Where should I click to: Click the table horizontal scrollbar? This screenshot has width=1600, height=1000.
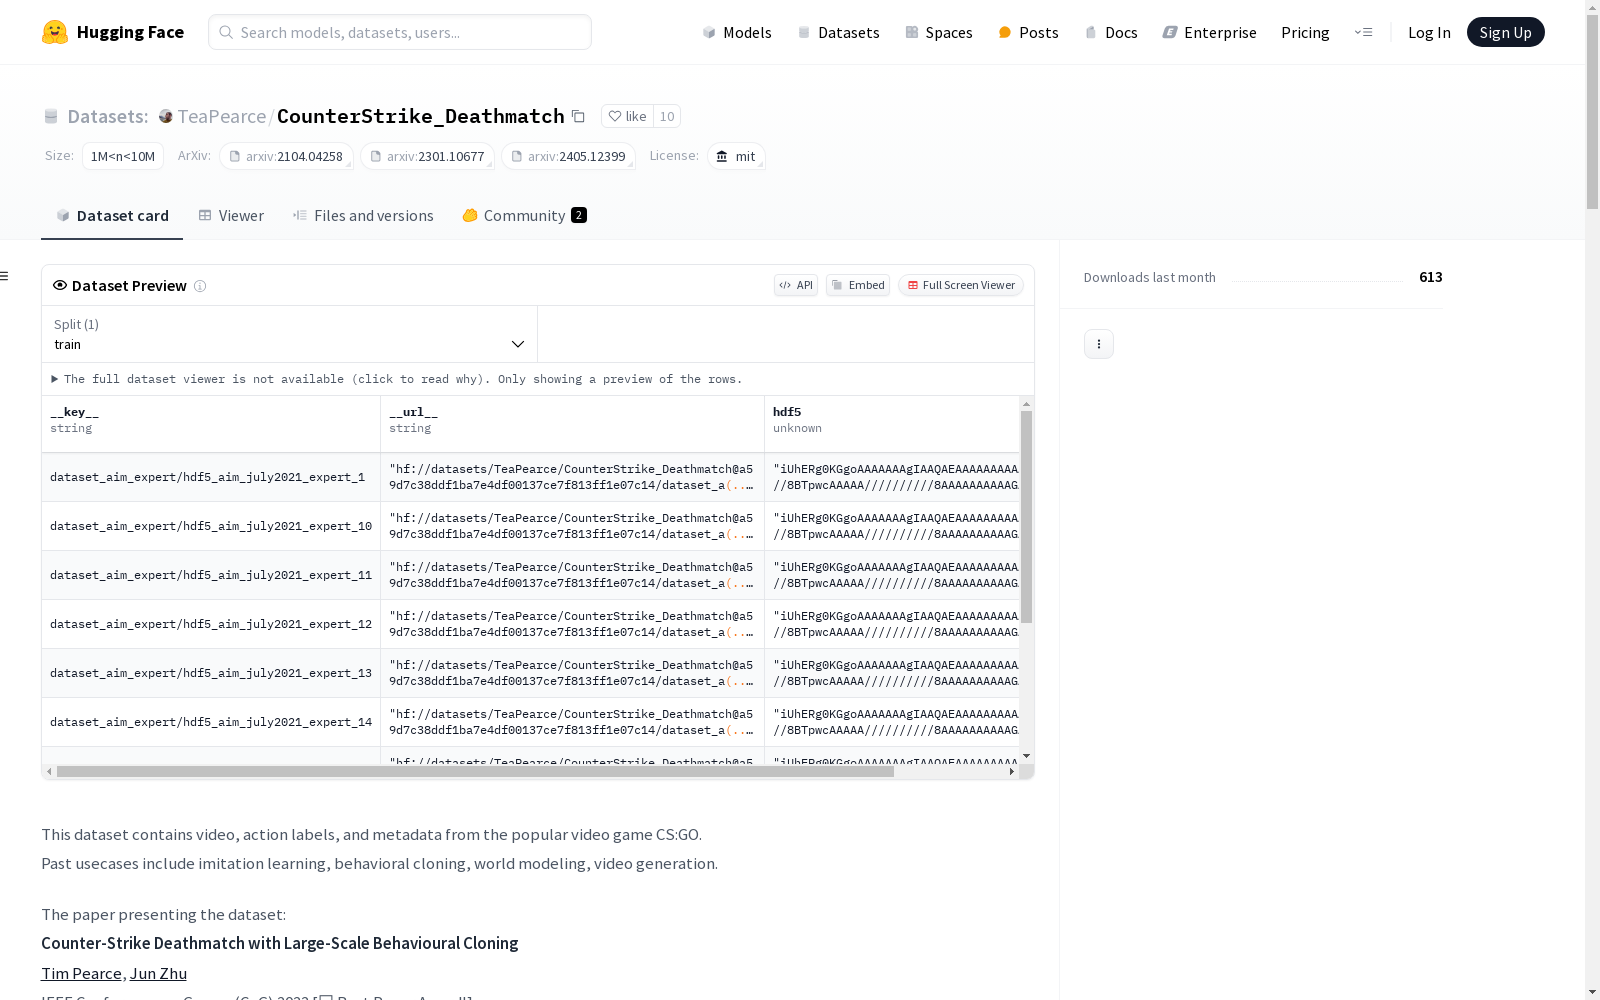[x=475, y=772]
